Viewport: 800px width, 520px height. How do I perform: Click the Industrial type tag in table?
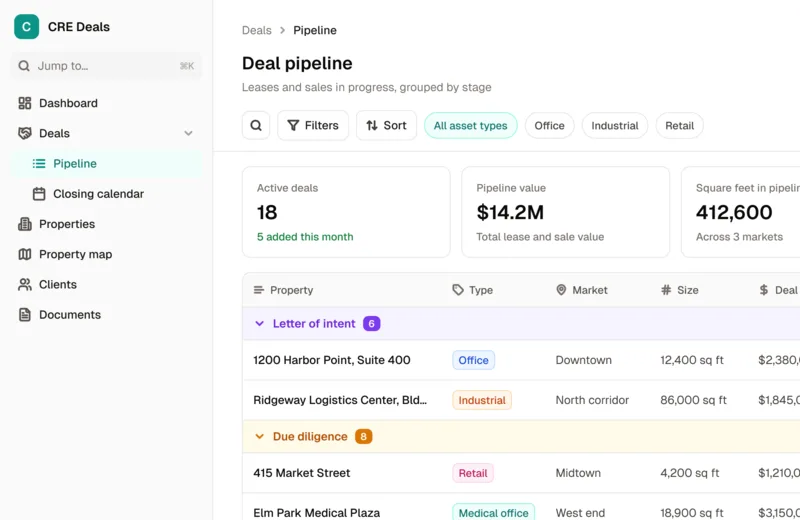(482, 400)
